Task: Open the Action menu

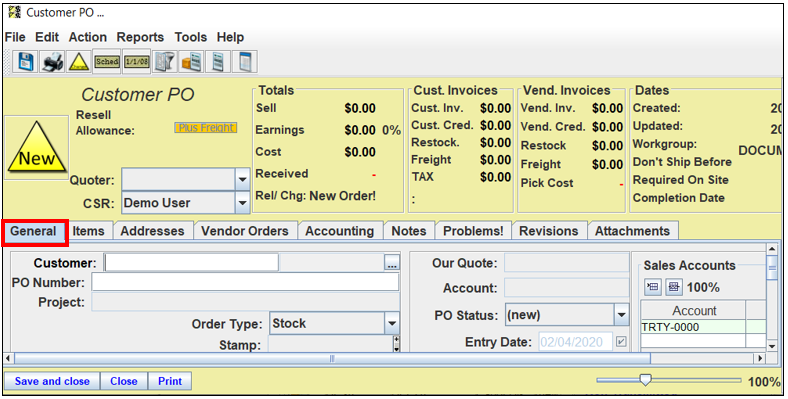Action: coord(87,37)
